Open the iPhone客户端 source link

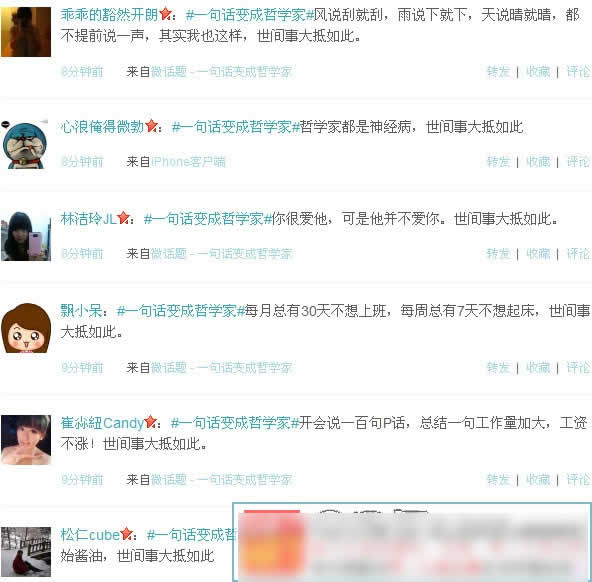point(188,162)
